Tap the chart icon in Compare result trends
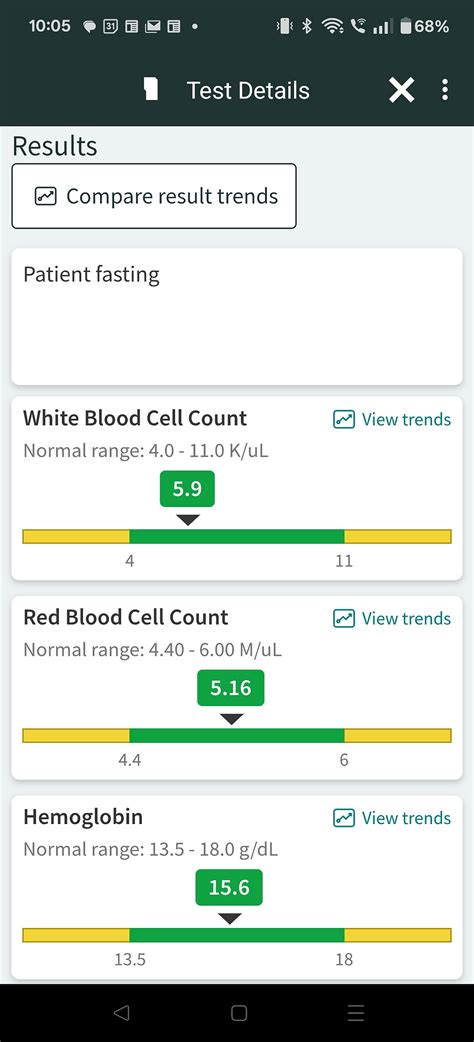474x1042 pixels. point(45,197)
